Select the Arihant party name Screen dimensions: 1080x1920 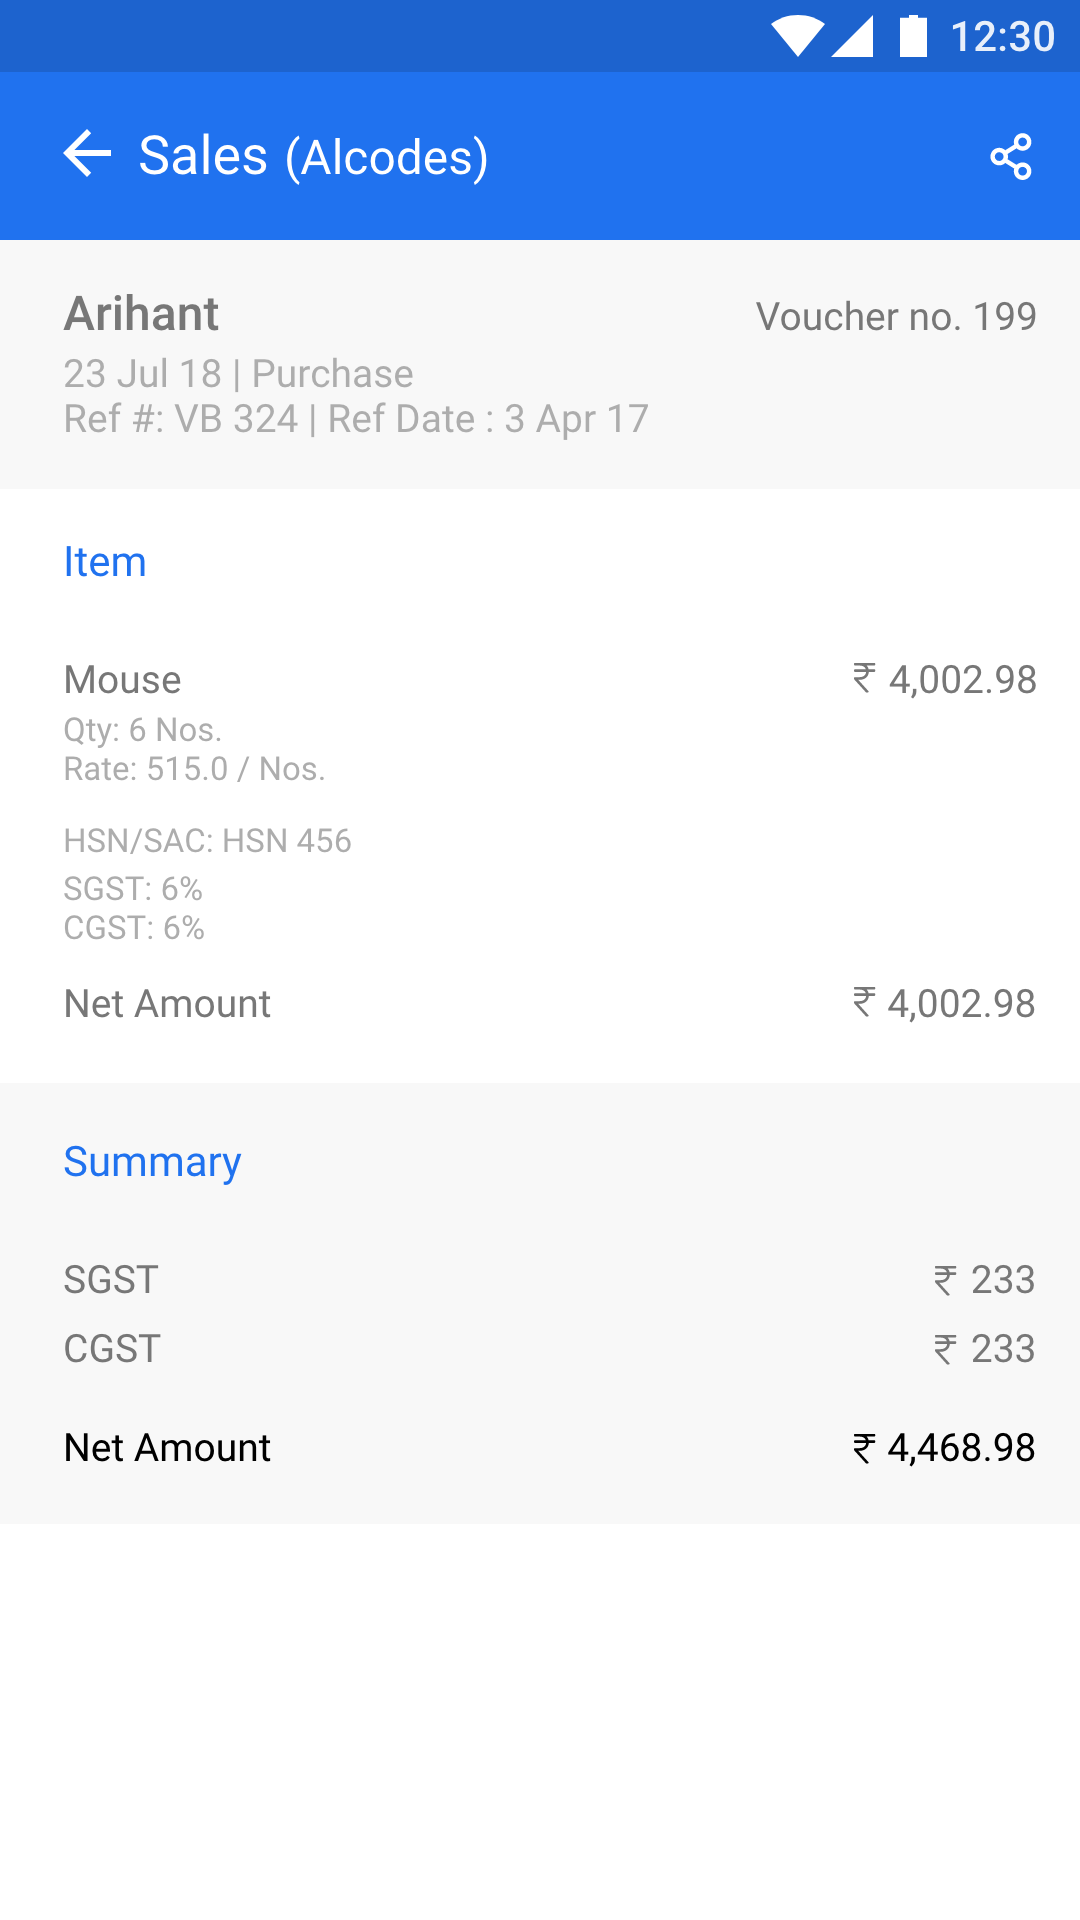142,314
